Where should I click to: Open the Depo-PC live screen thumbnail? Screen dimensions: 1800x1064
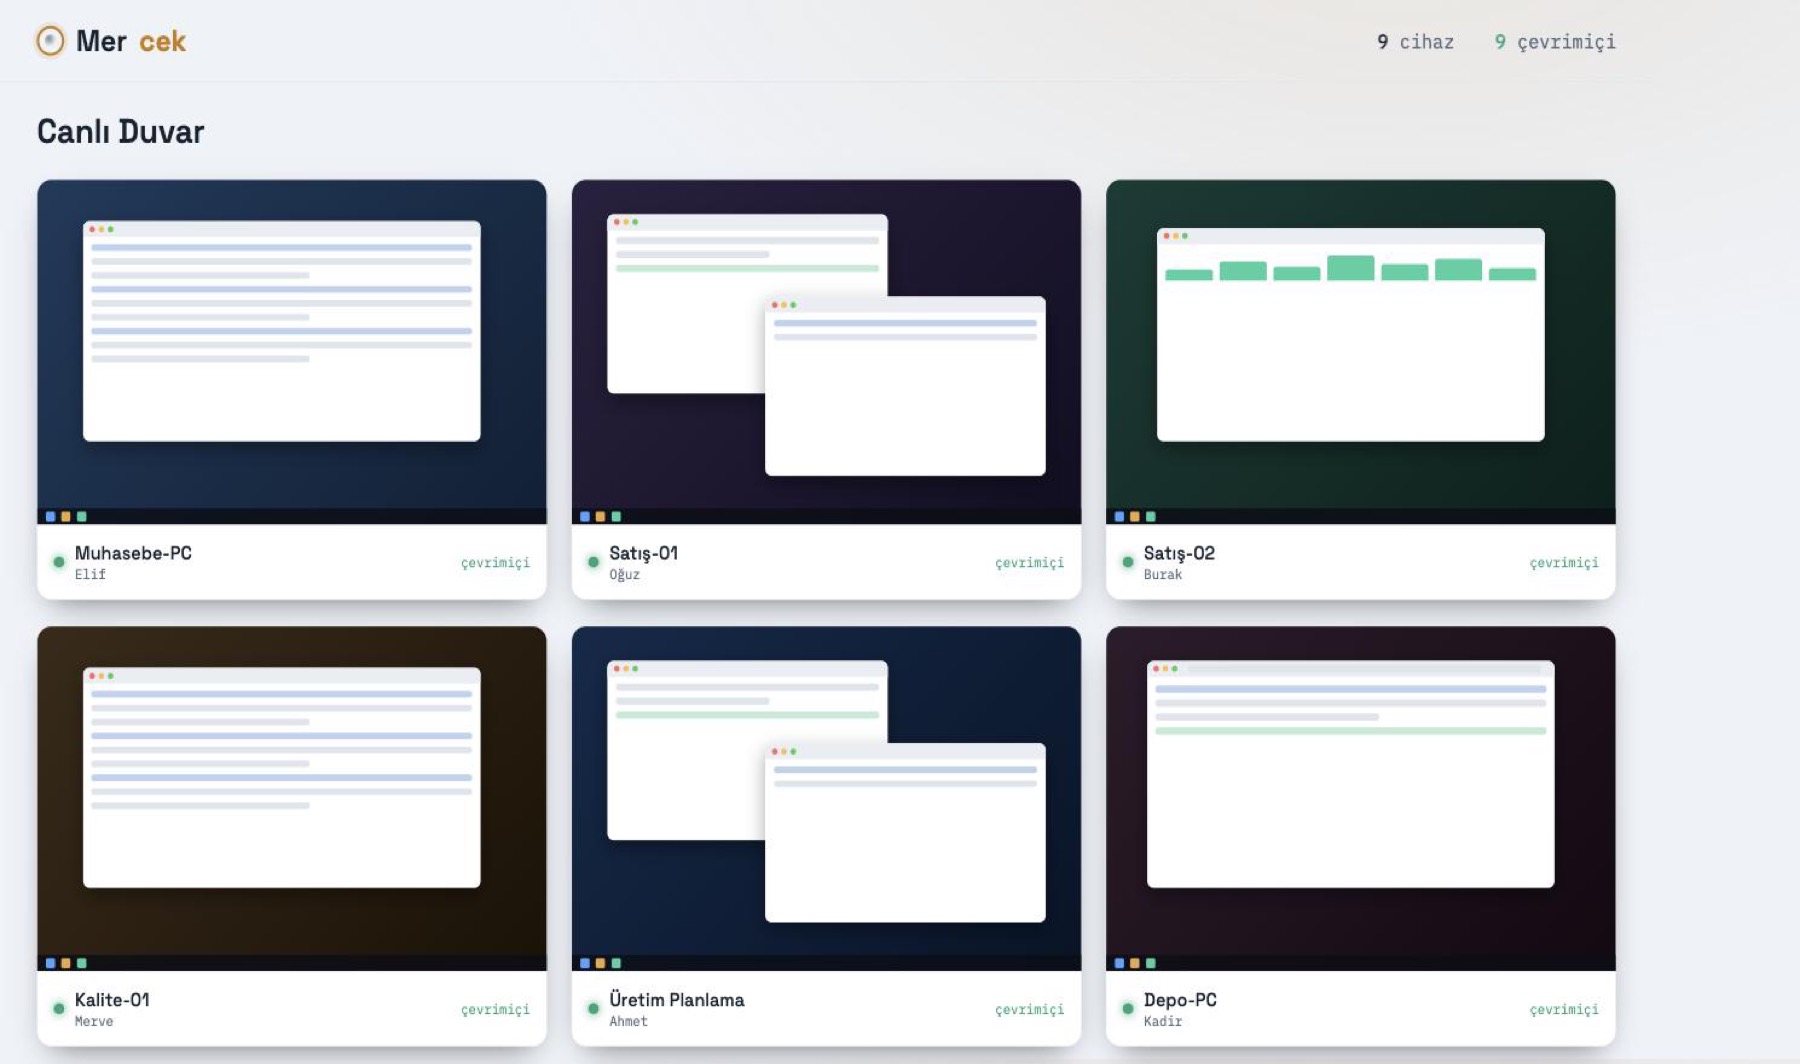pos(1361,798)
